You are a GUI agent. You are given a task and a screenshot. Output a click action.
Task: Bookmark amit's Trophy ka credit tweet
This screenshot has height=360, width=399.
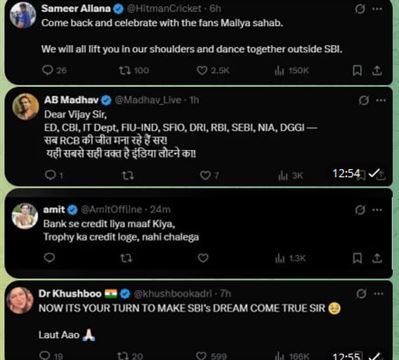click(357, 258)
